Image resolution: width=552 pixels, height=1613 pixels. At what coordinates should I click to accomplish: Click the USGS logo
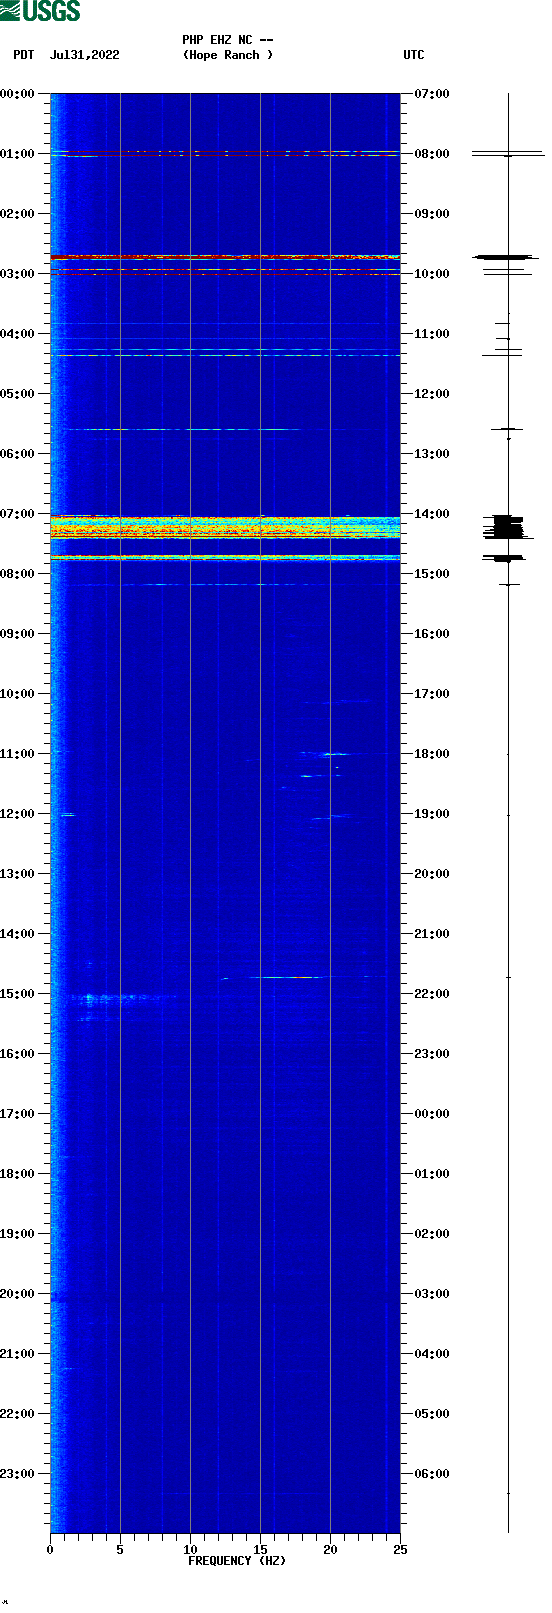coord(40,11)
